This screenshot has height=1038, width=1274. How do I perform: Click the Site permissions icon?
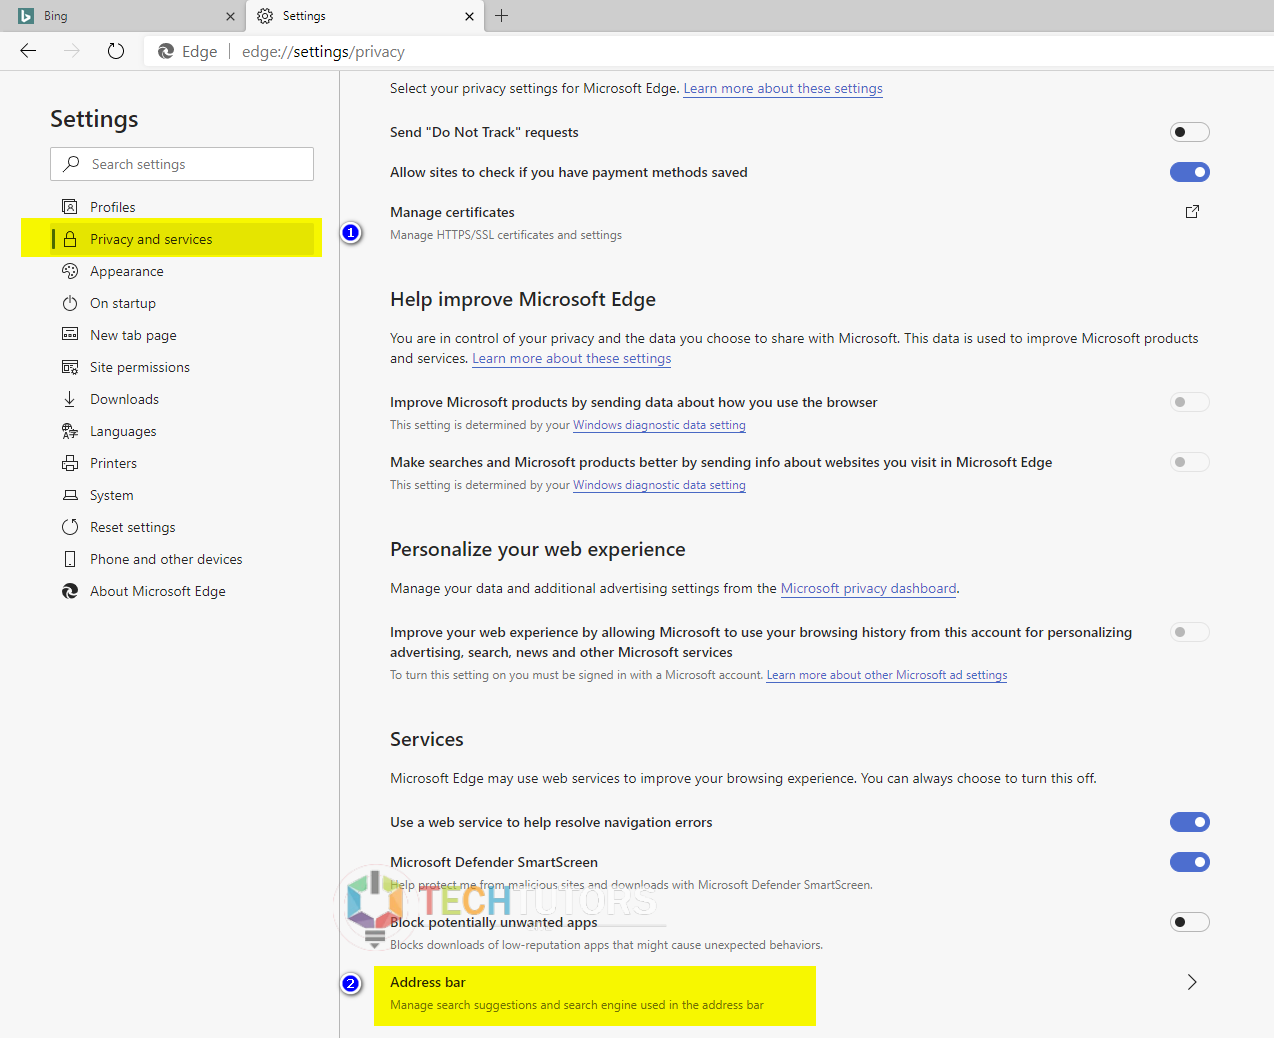pos(70,367)
